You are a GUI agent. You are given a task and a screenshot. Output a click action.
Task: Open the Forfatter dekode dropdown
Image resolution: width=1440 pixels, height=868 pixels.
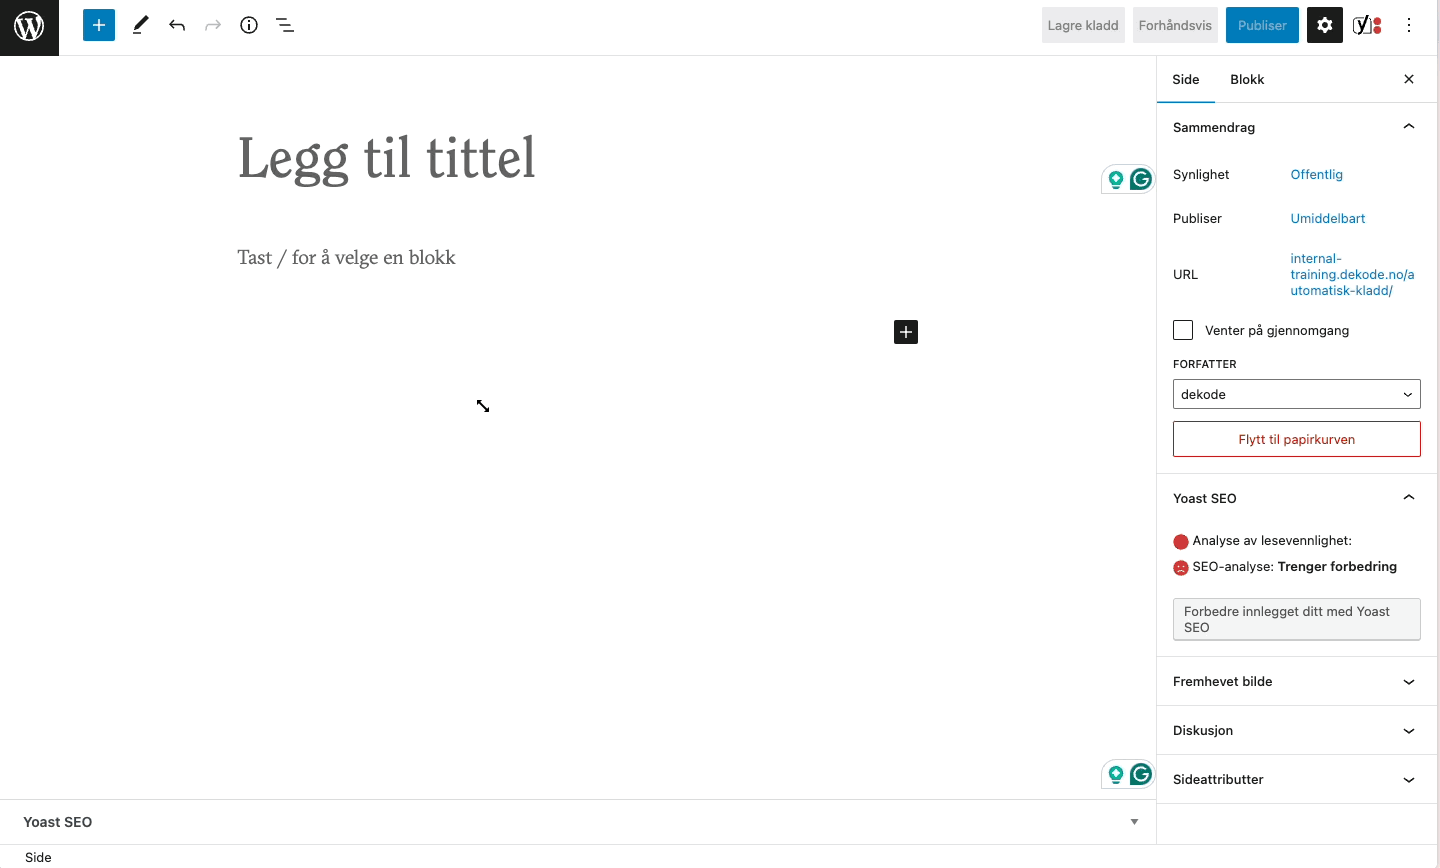1296,394
